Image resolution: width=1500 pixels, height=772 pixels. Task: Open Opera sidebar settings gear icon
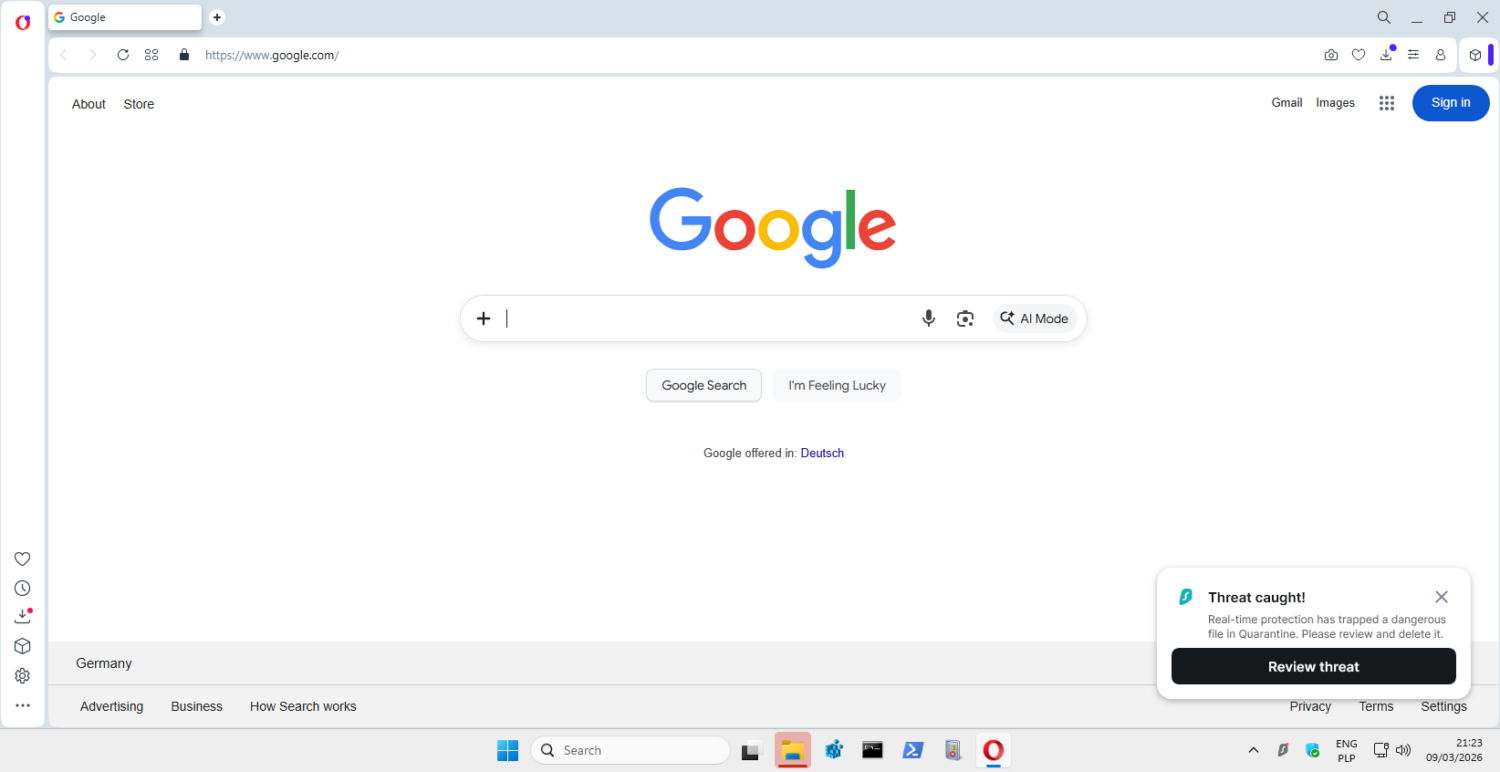pos(22,676)
